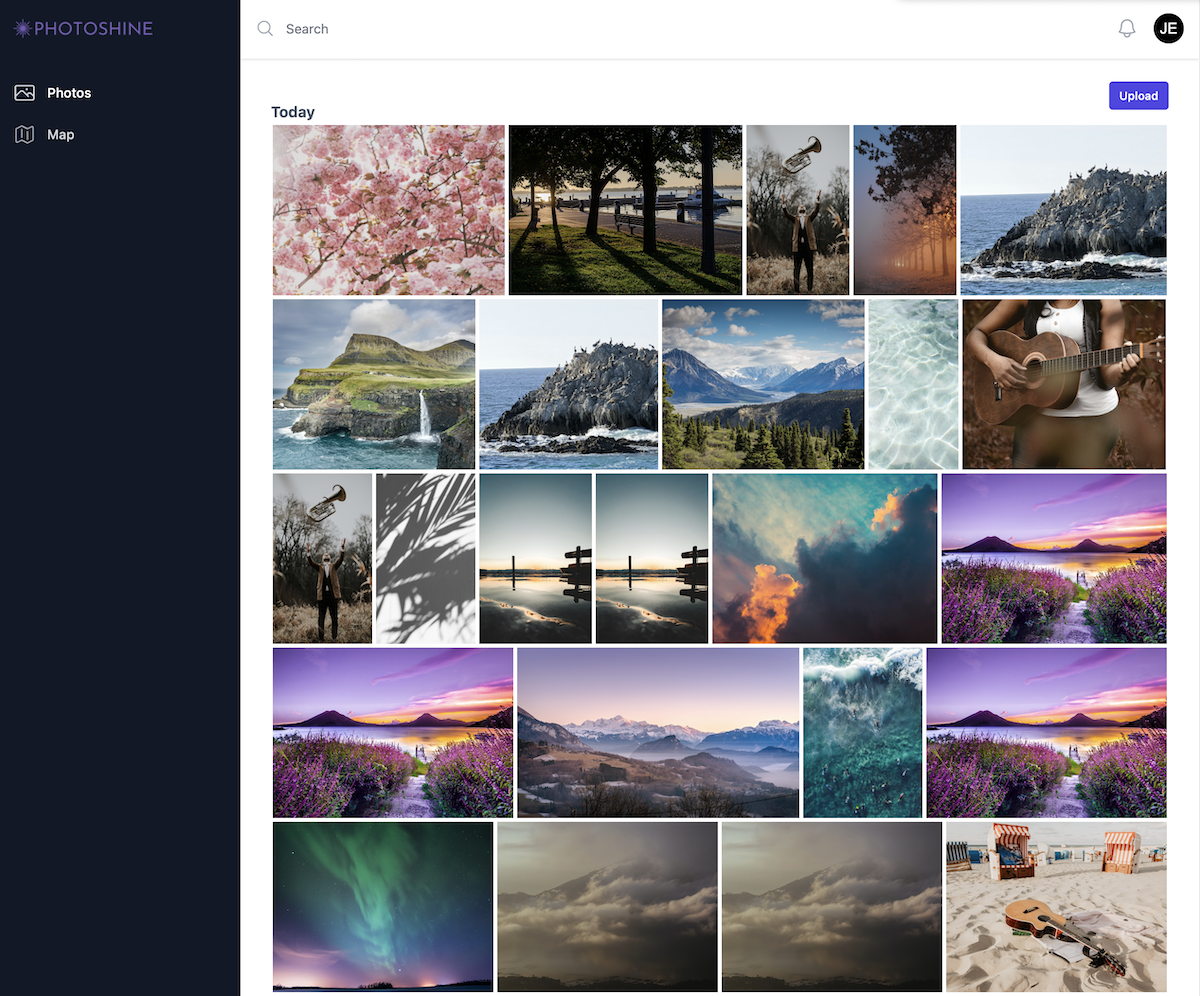Open the mountains with pine trees photo

click(763, 384)
